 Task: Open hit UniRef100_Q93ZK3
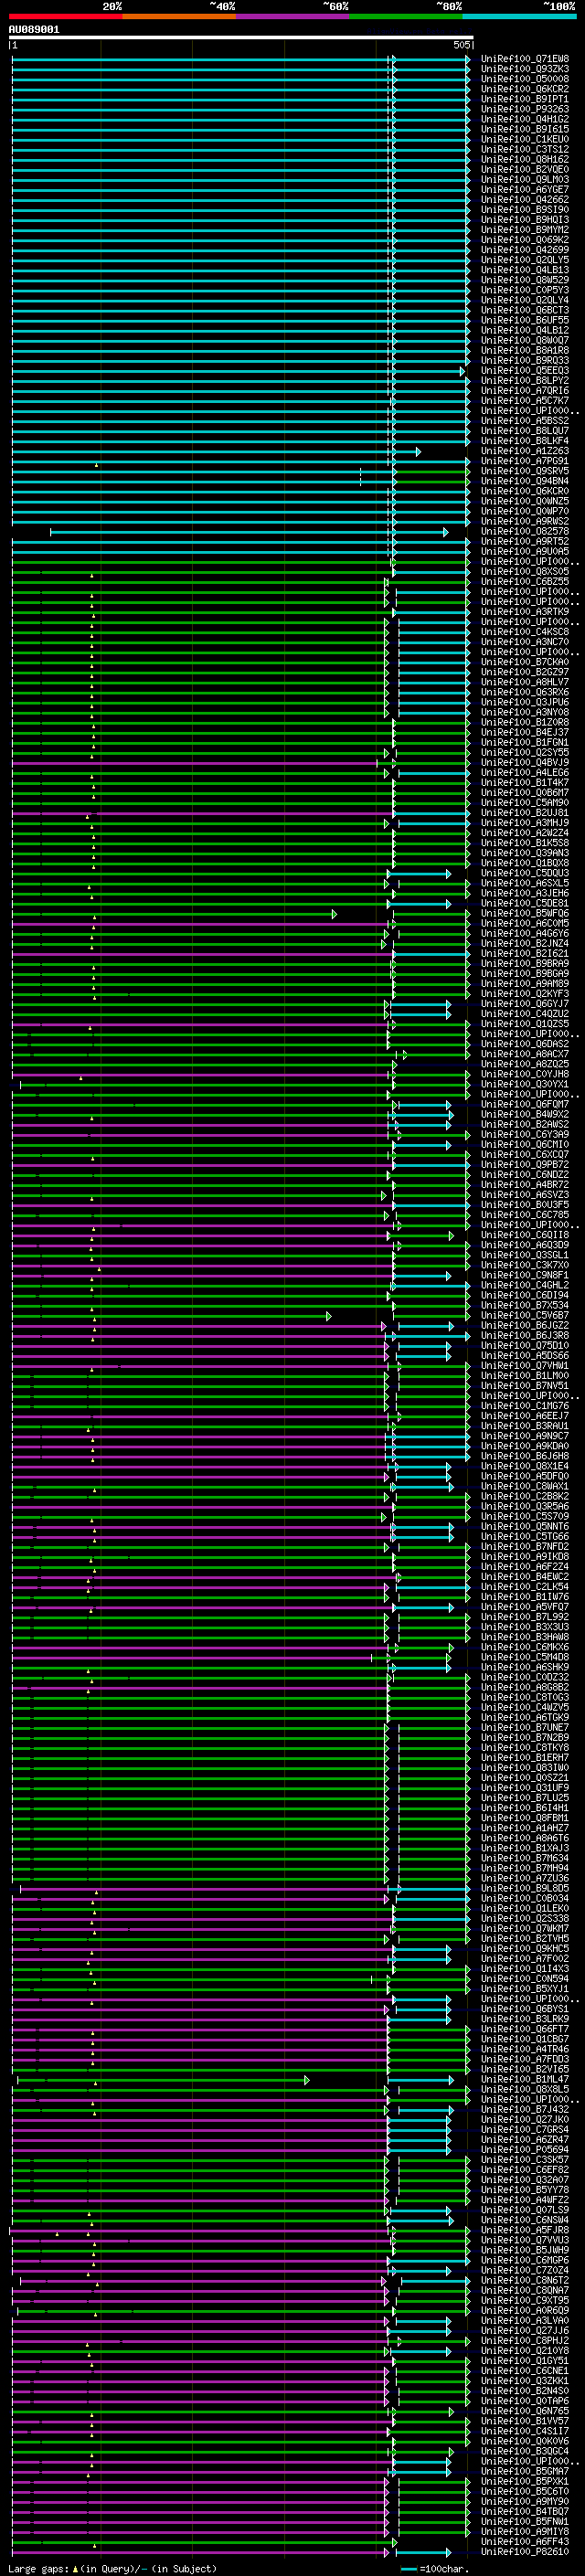[525, 69]
